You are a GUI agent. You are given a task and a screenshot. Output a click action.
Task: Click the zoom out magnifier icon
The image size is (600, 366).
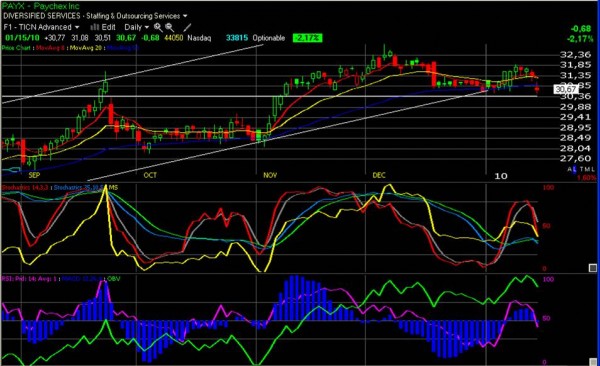click(170, 27)
